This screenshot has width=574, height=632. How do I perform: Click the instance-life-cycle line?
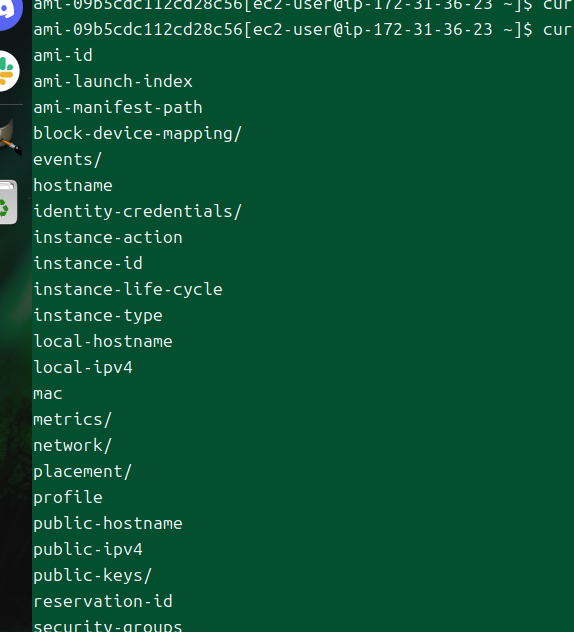pos(128,290)
